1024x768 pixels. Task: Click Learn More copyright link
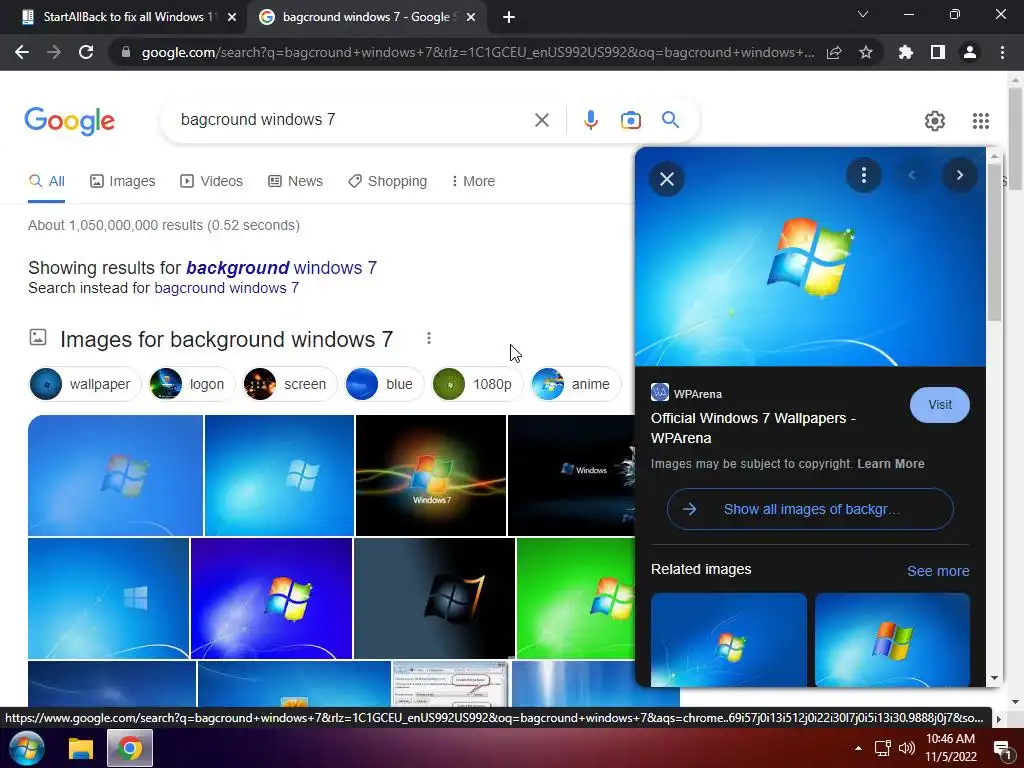891,464
